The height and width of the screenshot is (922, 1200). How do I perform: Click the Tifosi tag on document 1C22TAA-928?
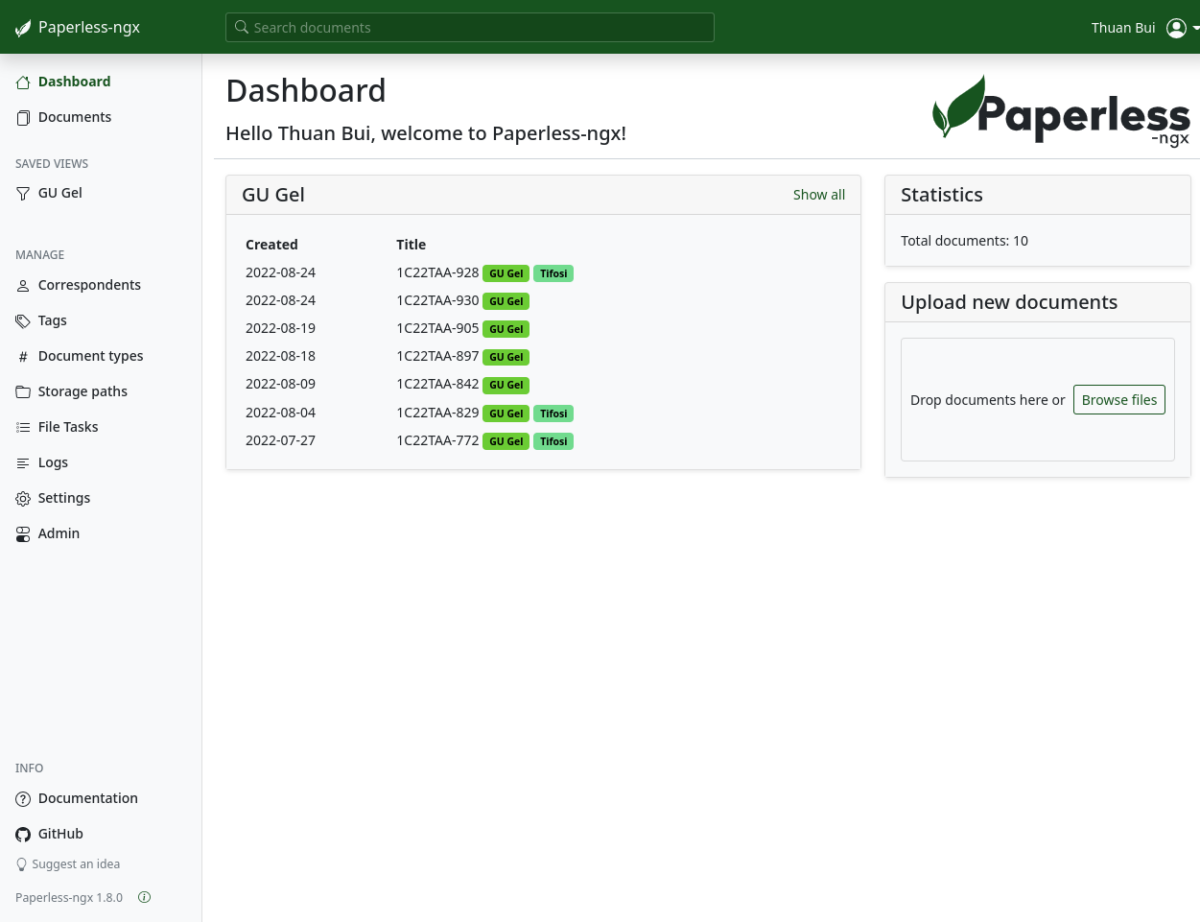(553, 272)
